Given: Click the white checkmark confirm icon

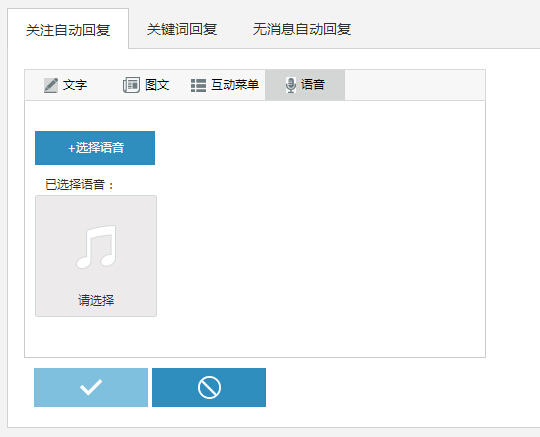Looking at the screenshot, I should point(91,387).
